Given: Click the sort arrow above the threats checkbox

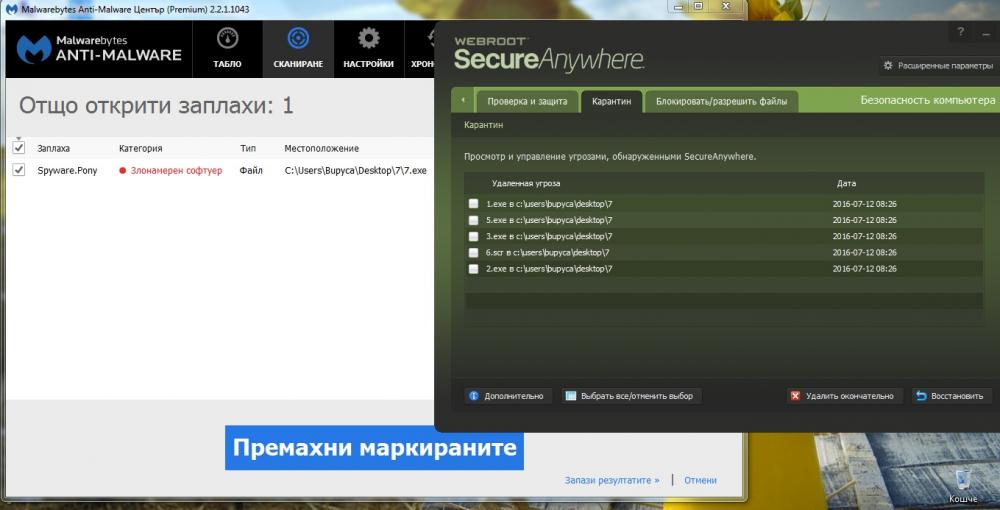Looking at the screenshot, I should (18, 138).
